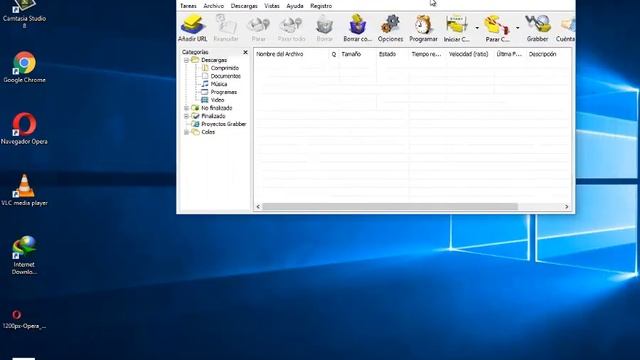Sort by Nombre del Archivo column
The height and width of the screenshot is (360, 640).
point(280,54)
